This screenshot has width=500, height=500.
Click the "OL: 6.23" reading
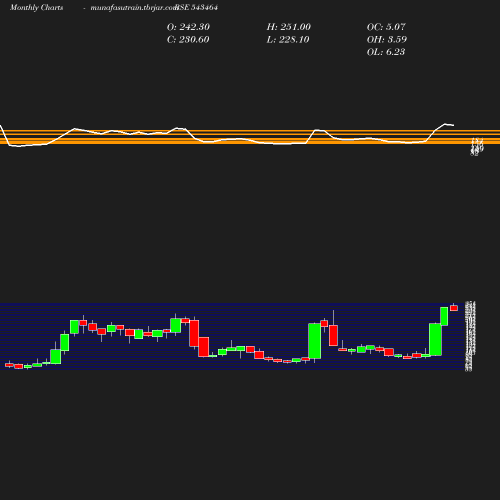[386, 52]
